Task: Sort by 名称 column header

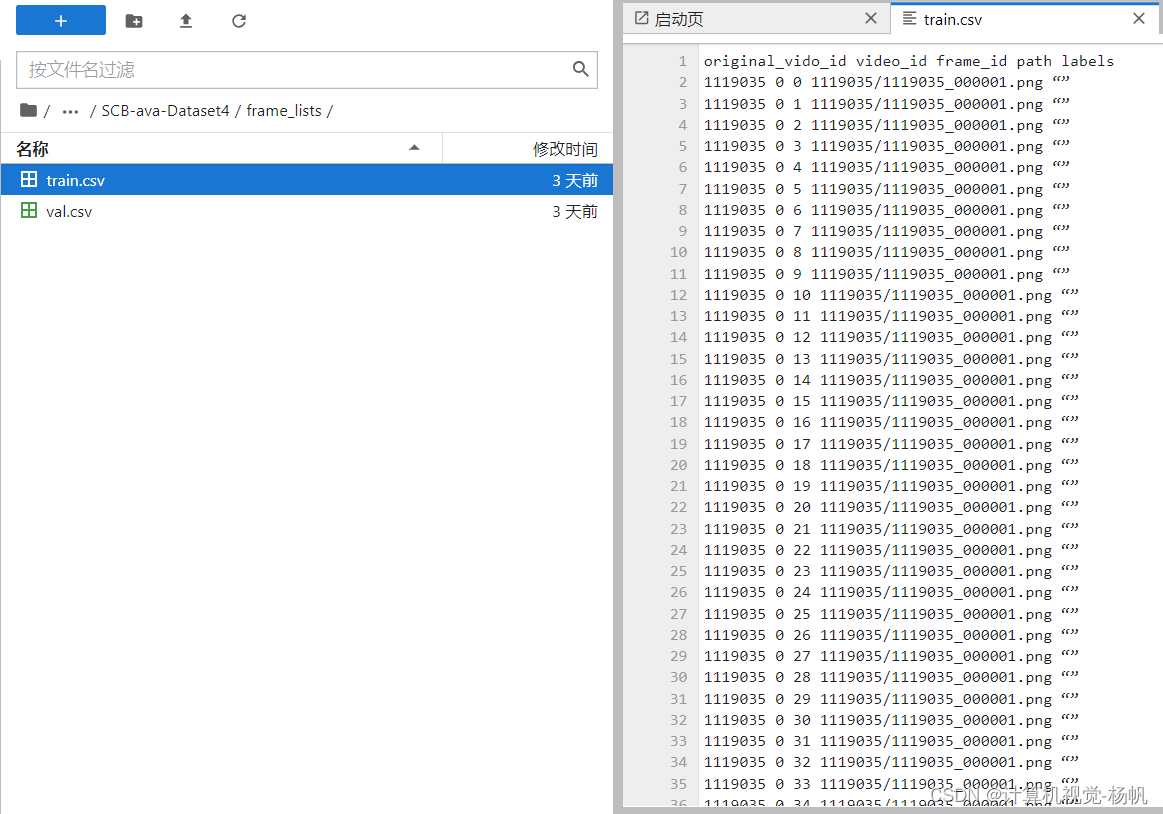Action: (221, 149)
